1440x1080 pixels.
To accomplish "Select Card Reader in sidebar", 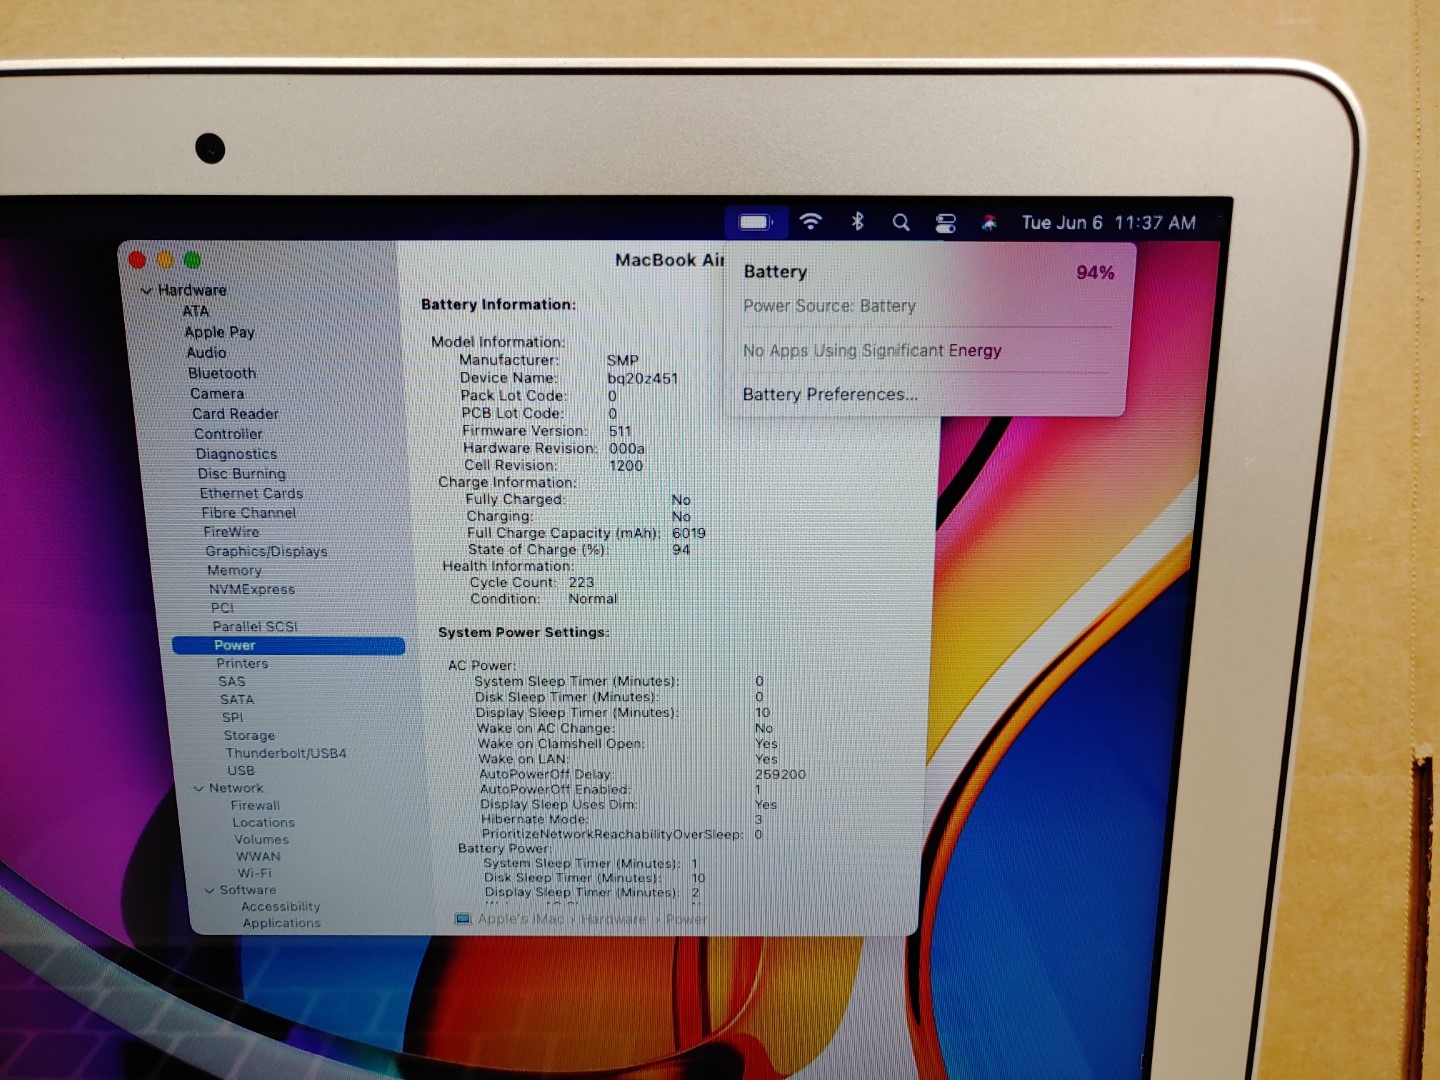I will point(235,414).
